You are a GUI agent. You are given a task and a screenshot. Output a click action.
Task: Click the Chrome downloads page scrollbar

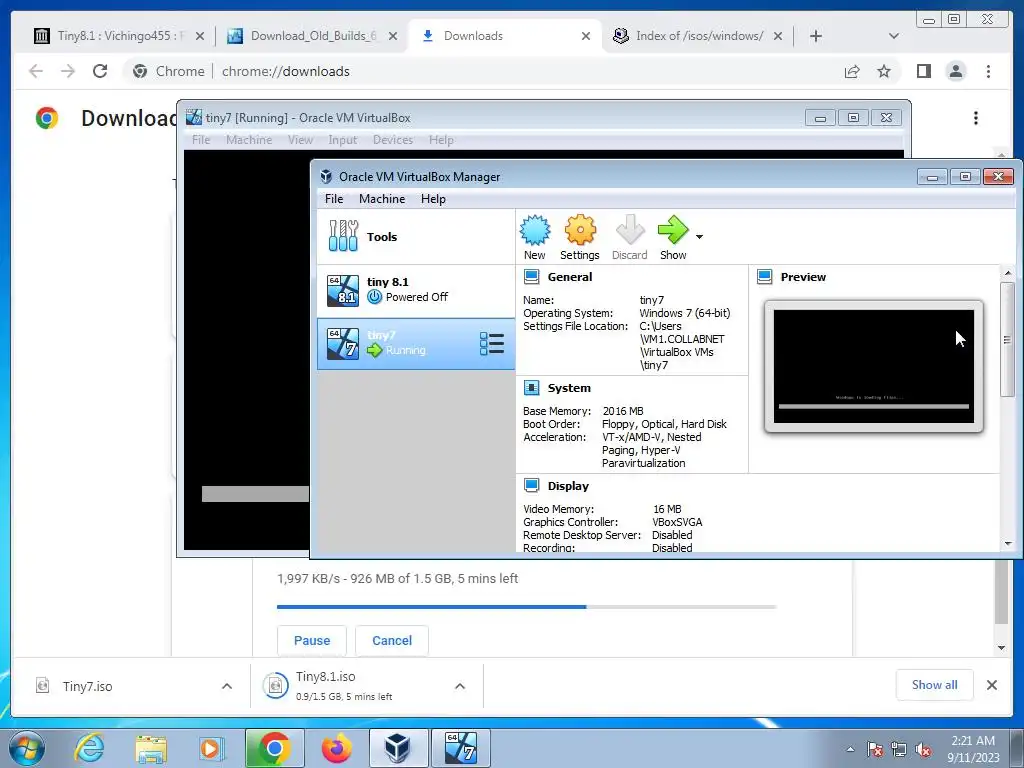pyautogui.click(x=1001, y=591)
